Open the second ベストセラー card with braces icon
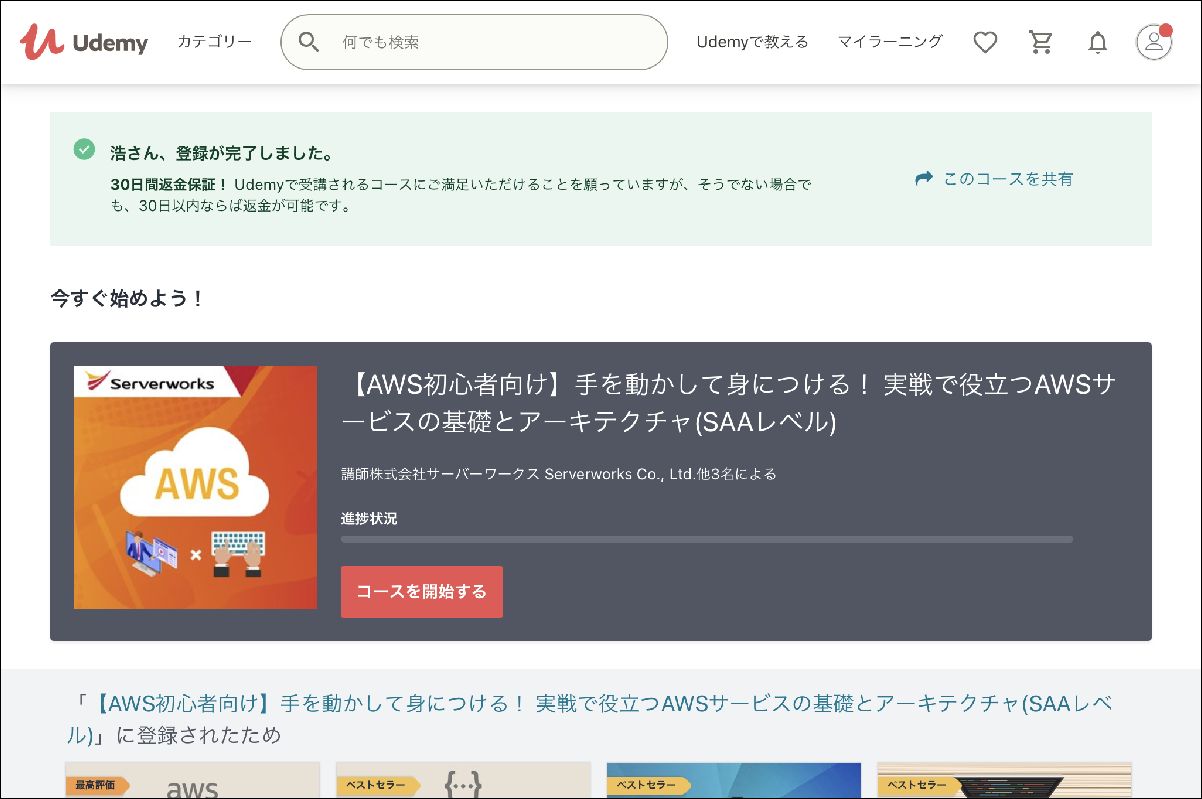The width and height of the screenshot is (1202, 799). tap(463, 780)
